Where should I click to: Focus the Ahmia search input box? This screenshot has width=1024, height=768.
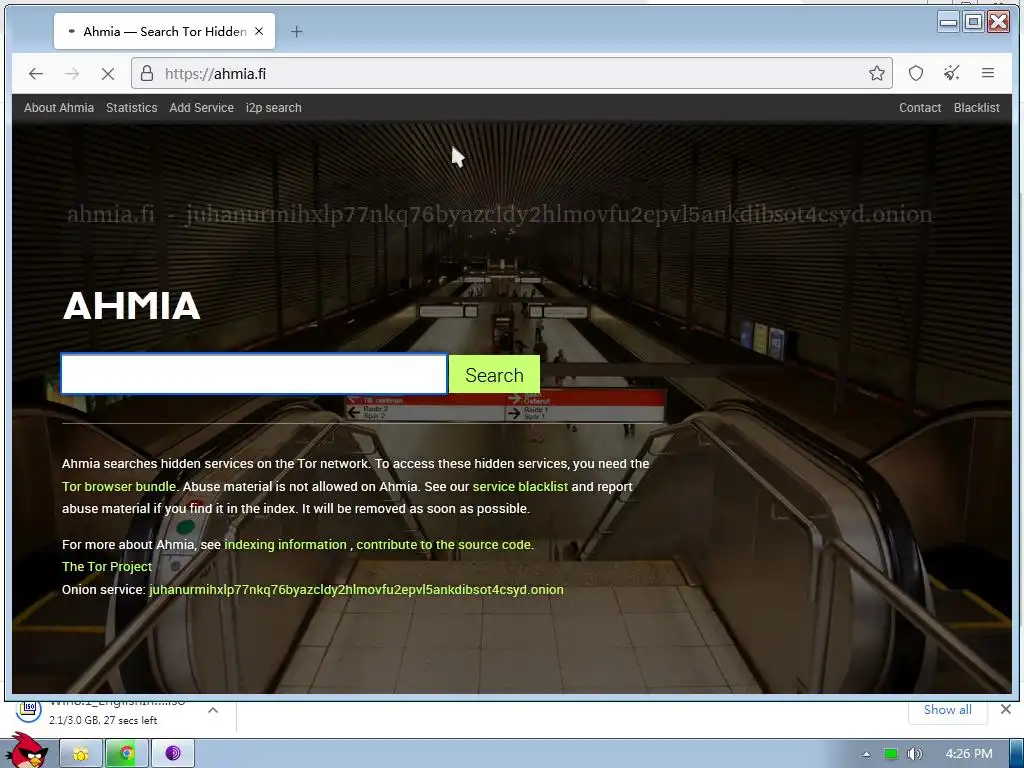pyautogui.click(x=254, y=374)
